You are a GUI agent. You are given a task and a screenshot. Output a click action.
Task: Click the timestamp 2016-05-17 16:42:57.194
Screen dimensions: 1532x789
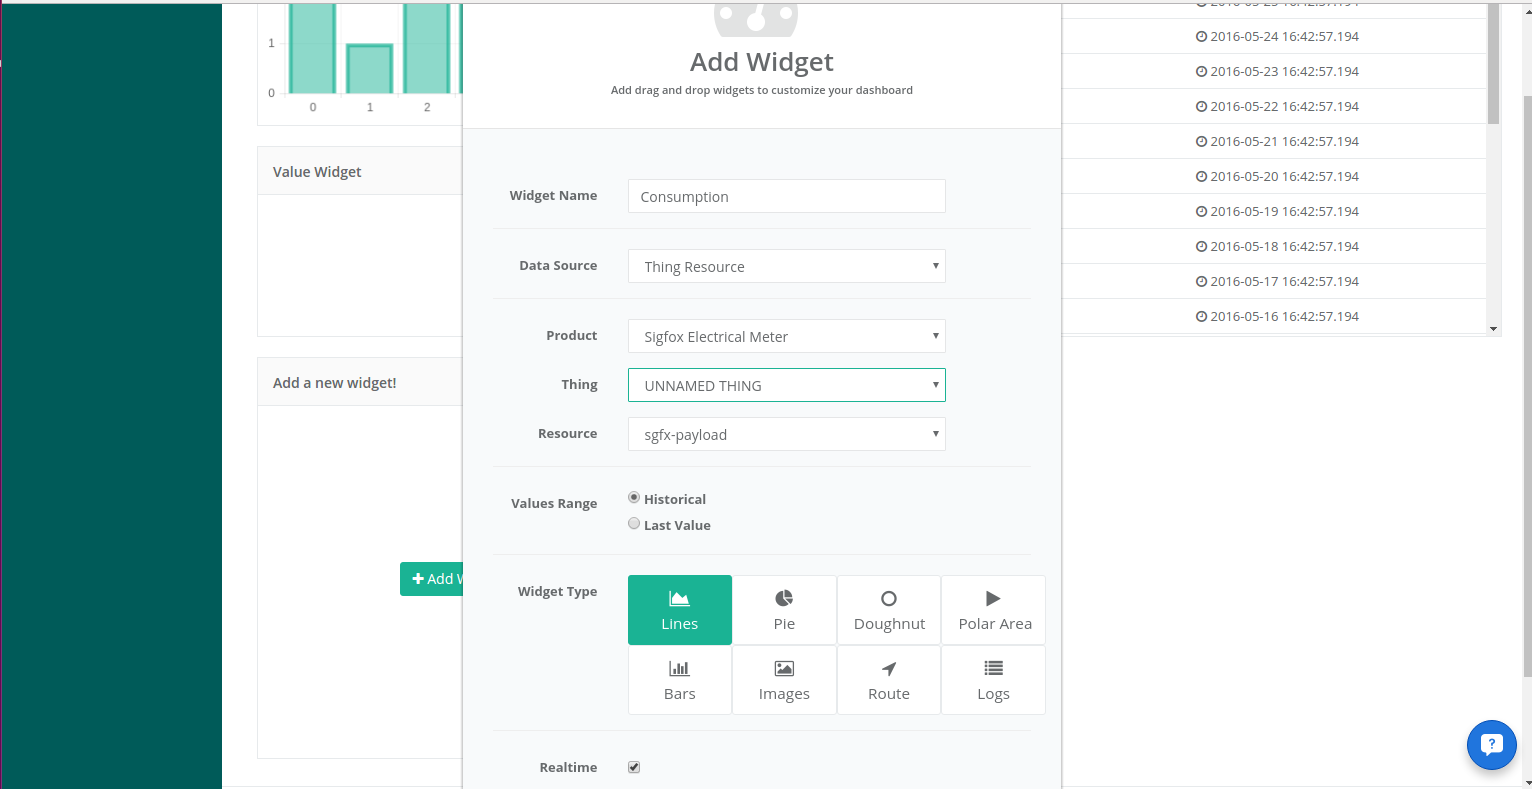click(x=1284, y=281)
